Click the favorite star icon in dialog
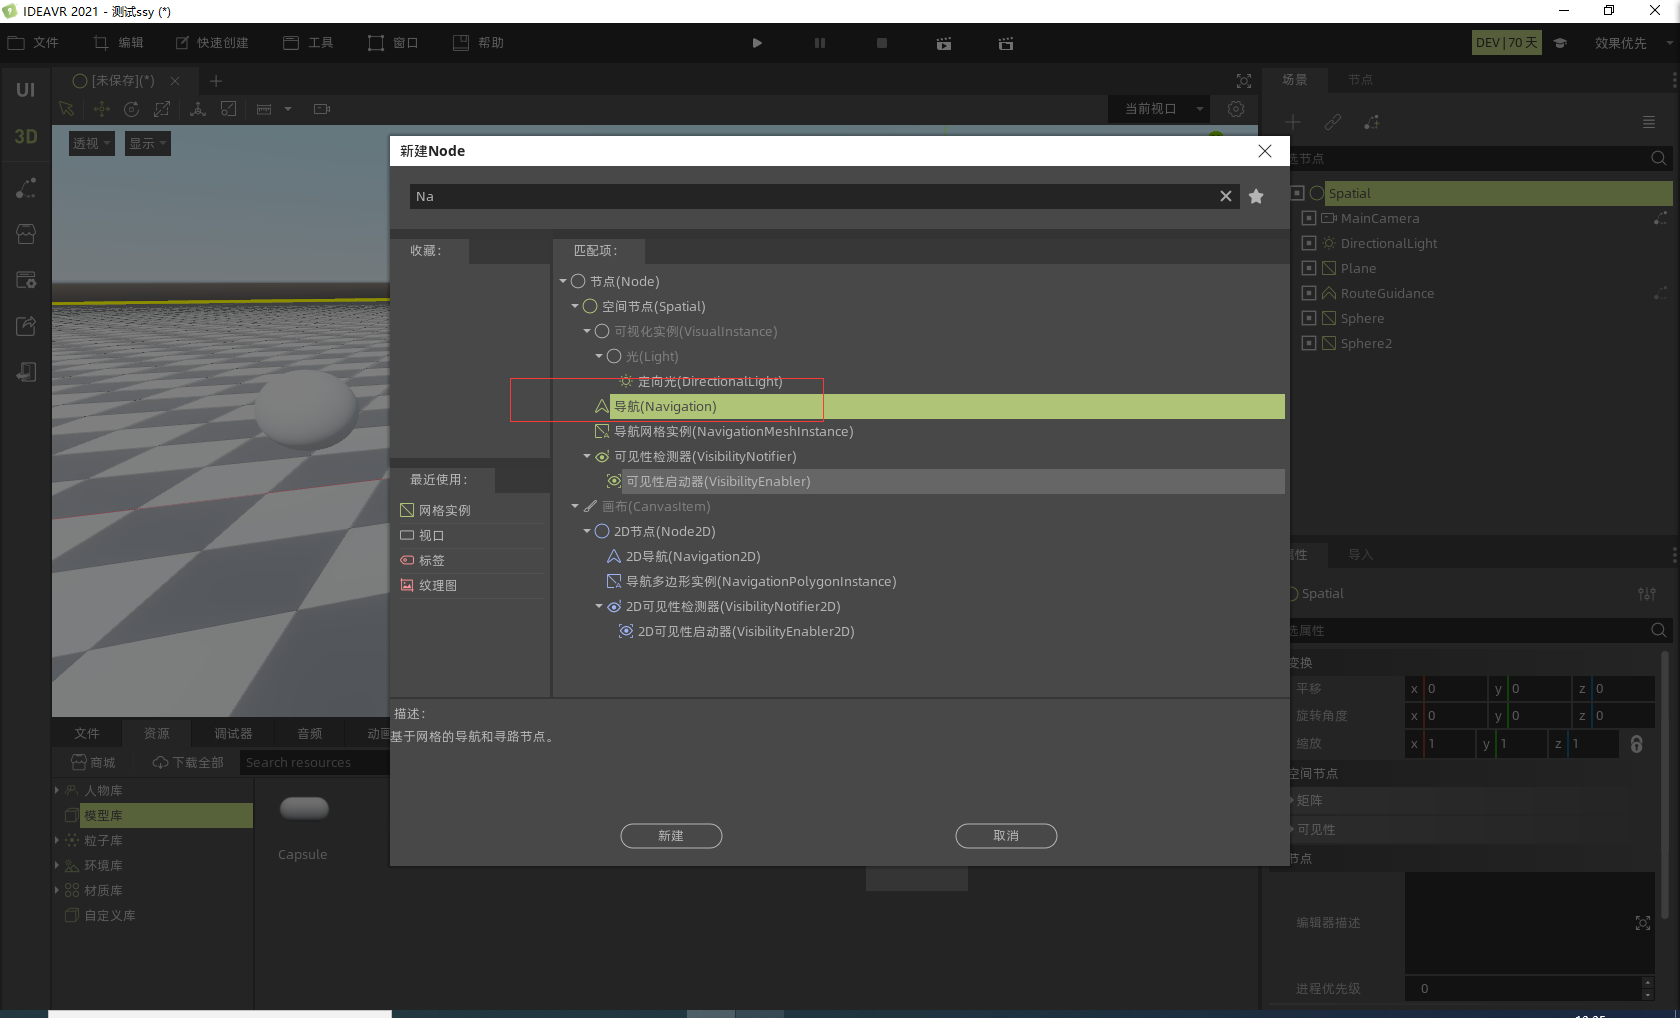This screenshot has width=1680, height=1018. 1256,196
